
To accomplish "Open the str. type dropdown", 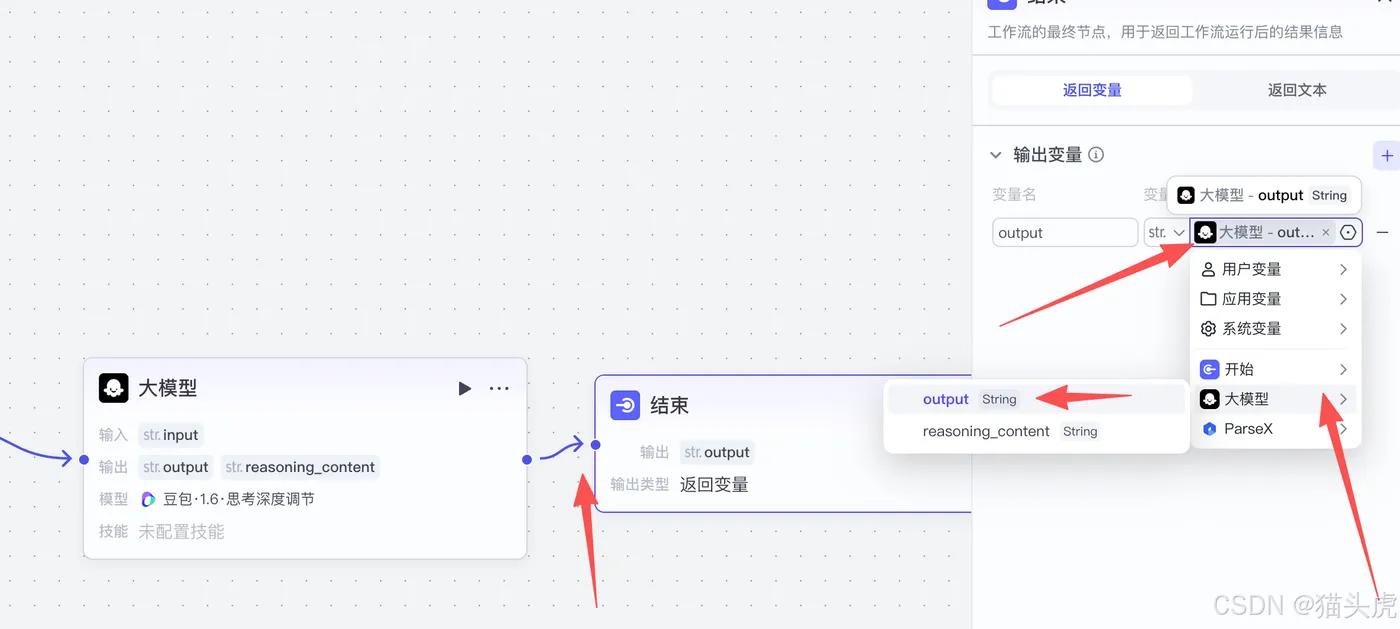I will point(1165,232).
